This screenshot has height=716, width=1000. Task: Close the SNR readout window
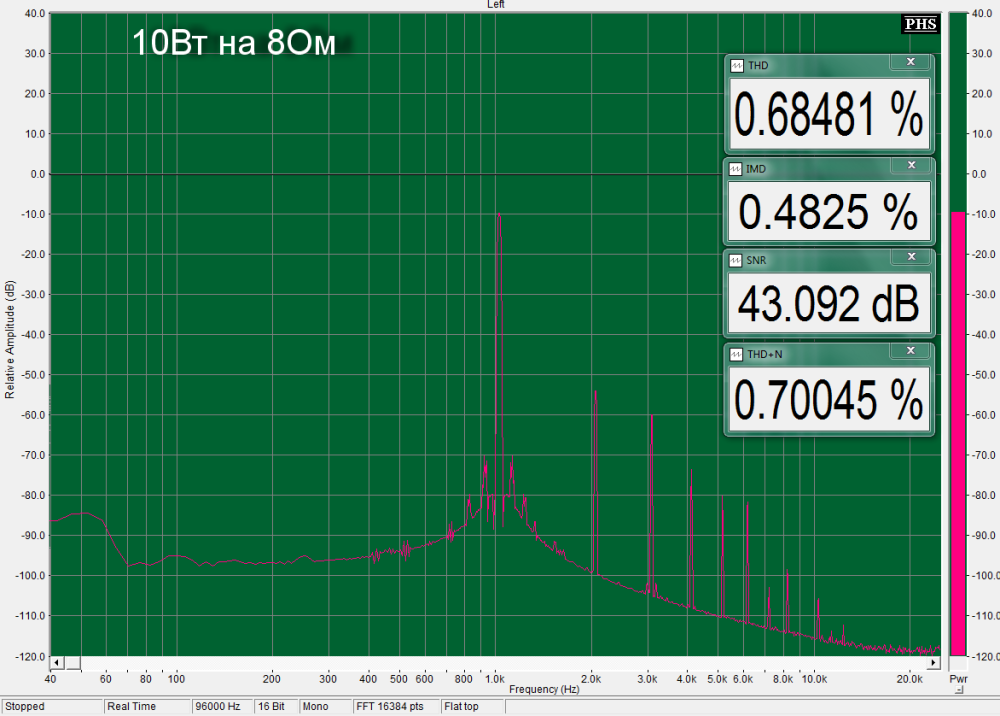[909, 257]
